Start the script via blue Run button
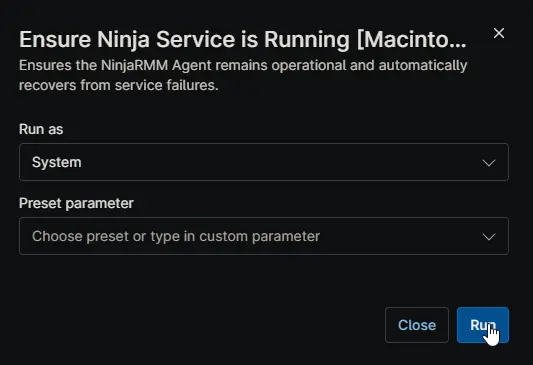Viewport: 533px width, 365px height. pos(483,325)
